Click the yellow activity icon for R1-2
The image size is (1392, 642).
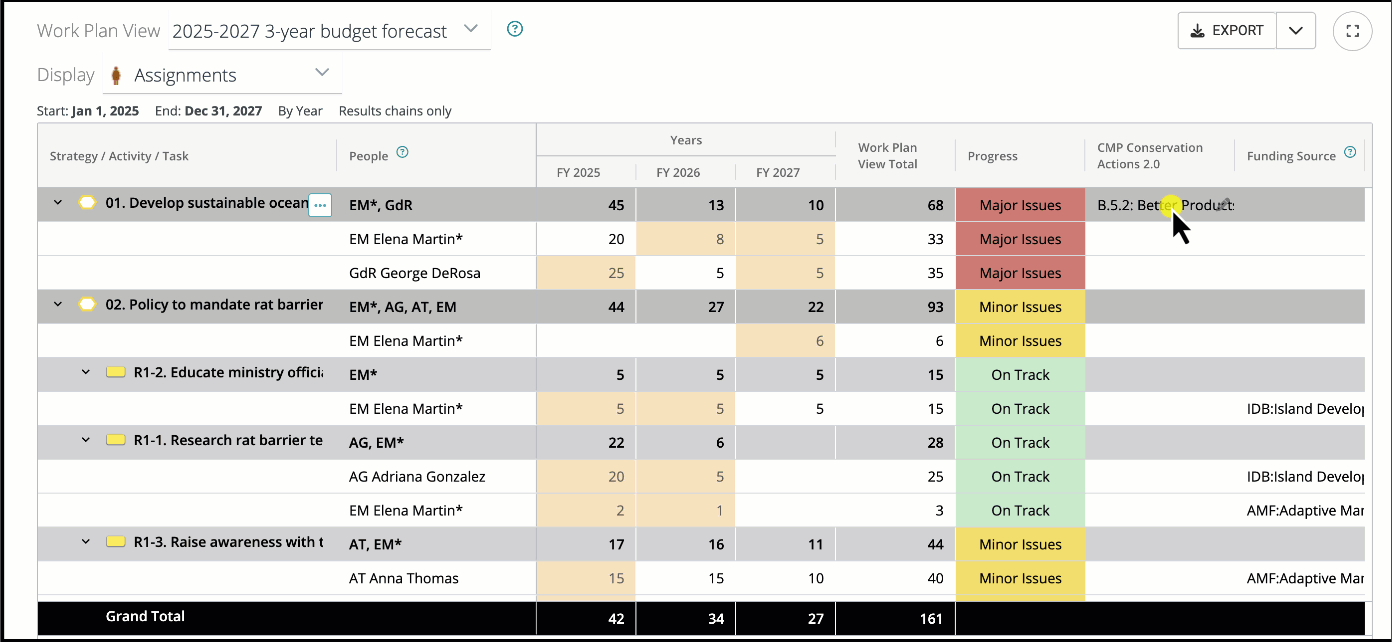115,373
